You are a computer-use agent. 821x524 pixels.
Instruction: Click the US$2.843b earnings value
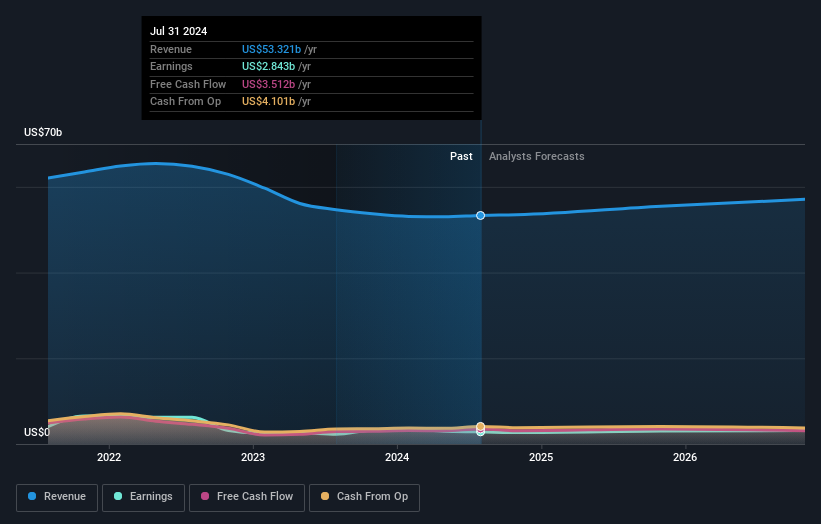269,66
